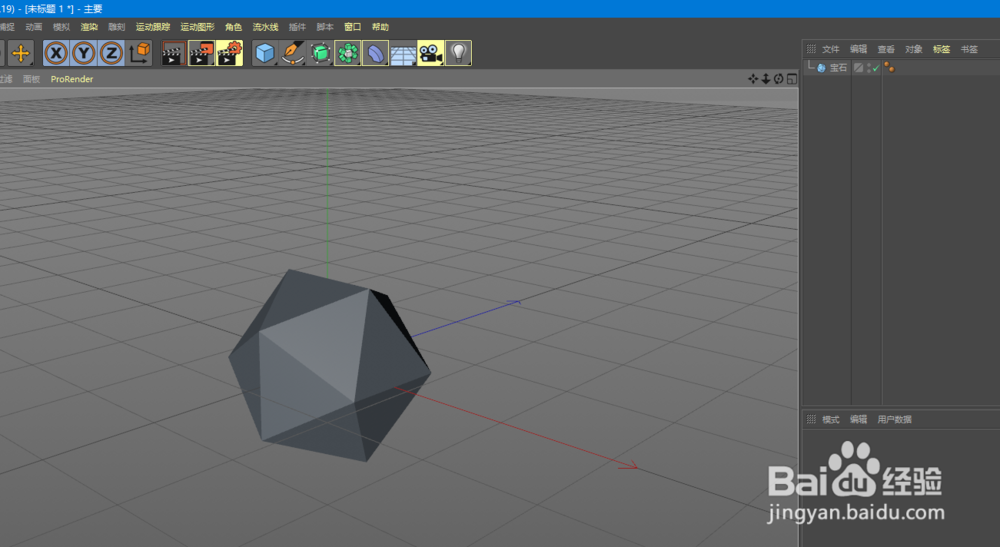Screen dimensions: 1000x547
Task: Add the green Array modeling object
Action: tap(348, 54)
